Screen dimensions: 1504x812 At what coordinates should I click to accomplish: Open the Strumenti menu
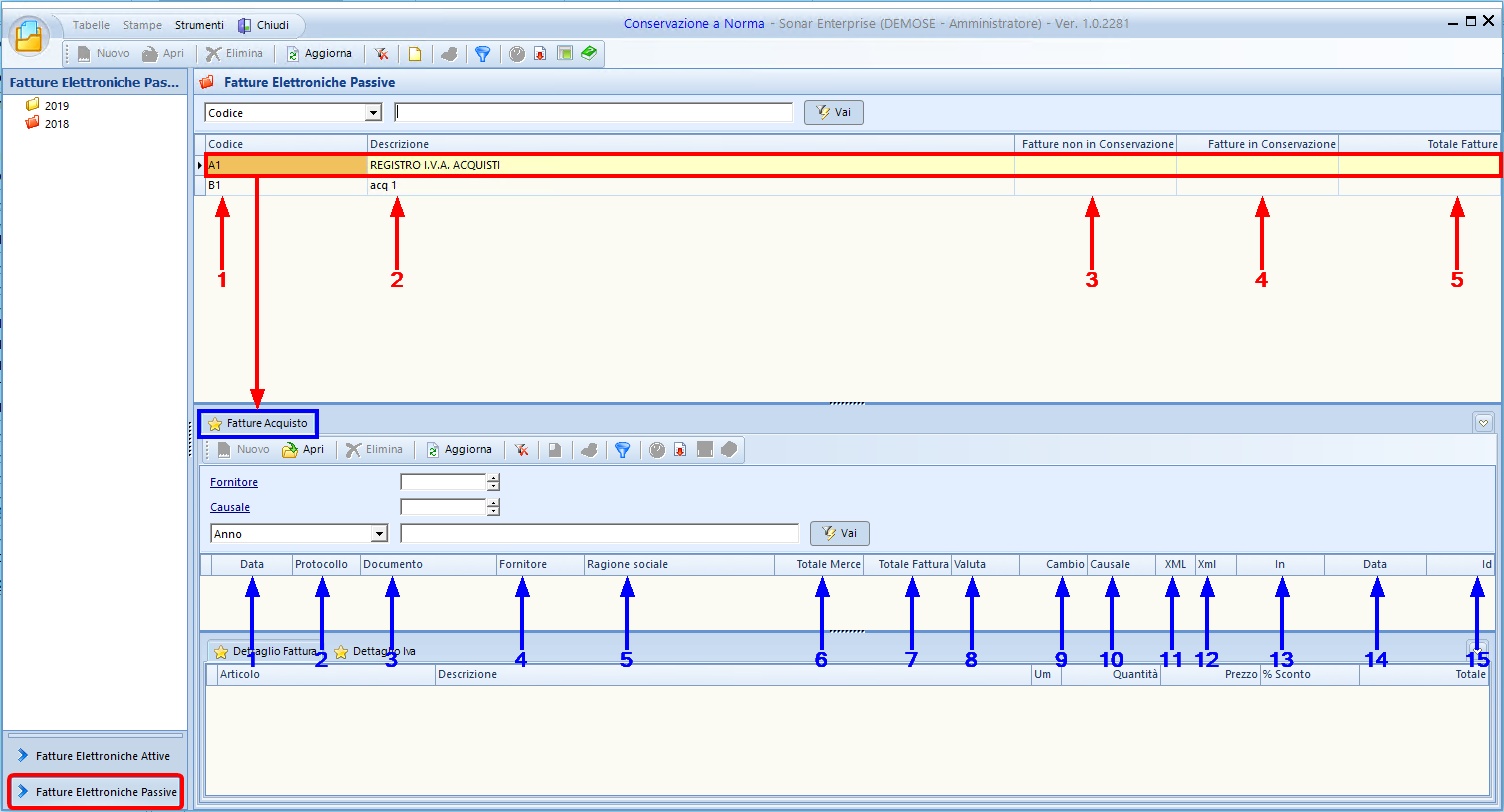[198, 25]
